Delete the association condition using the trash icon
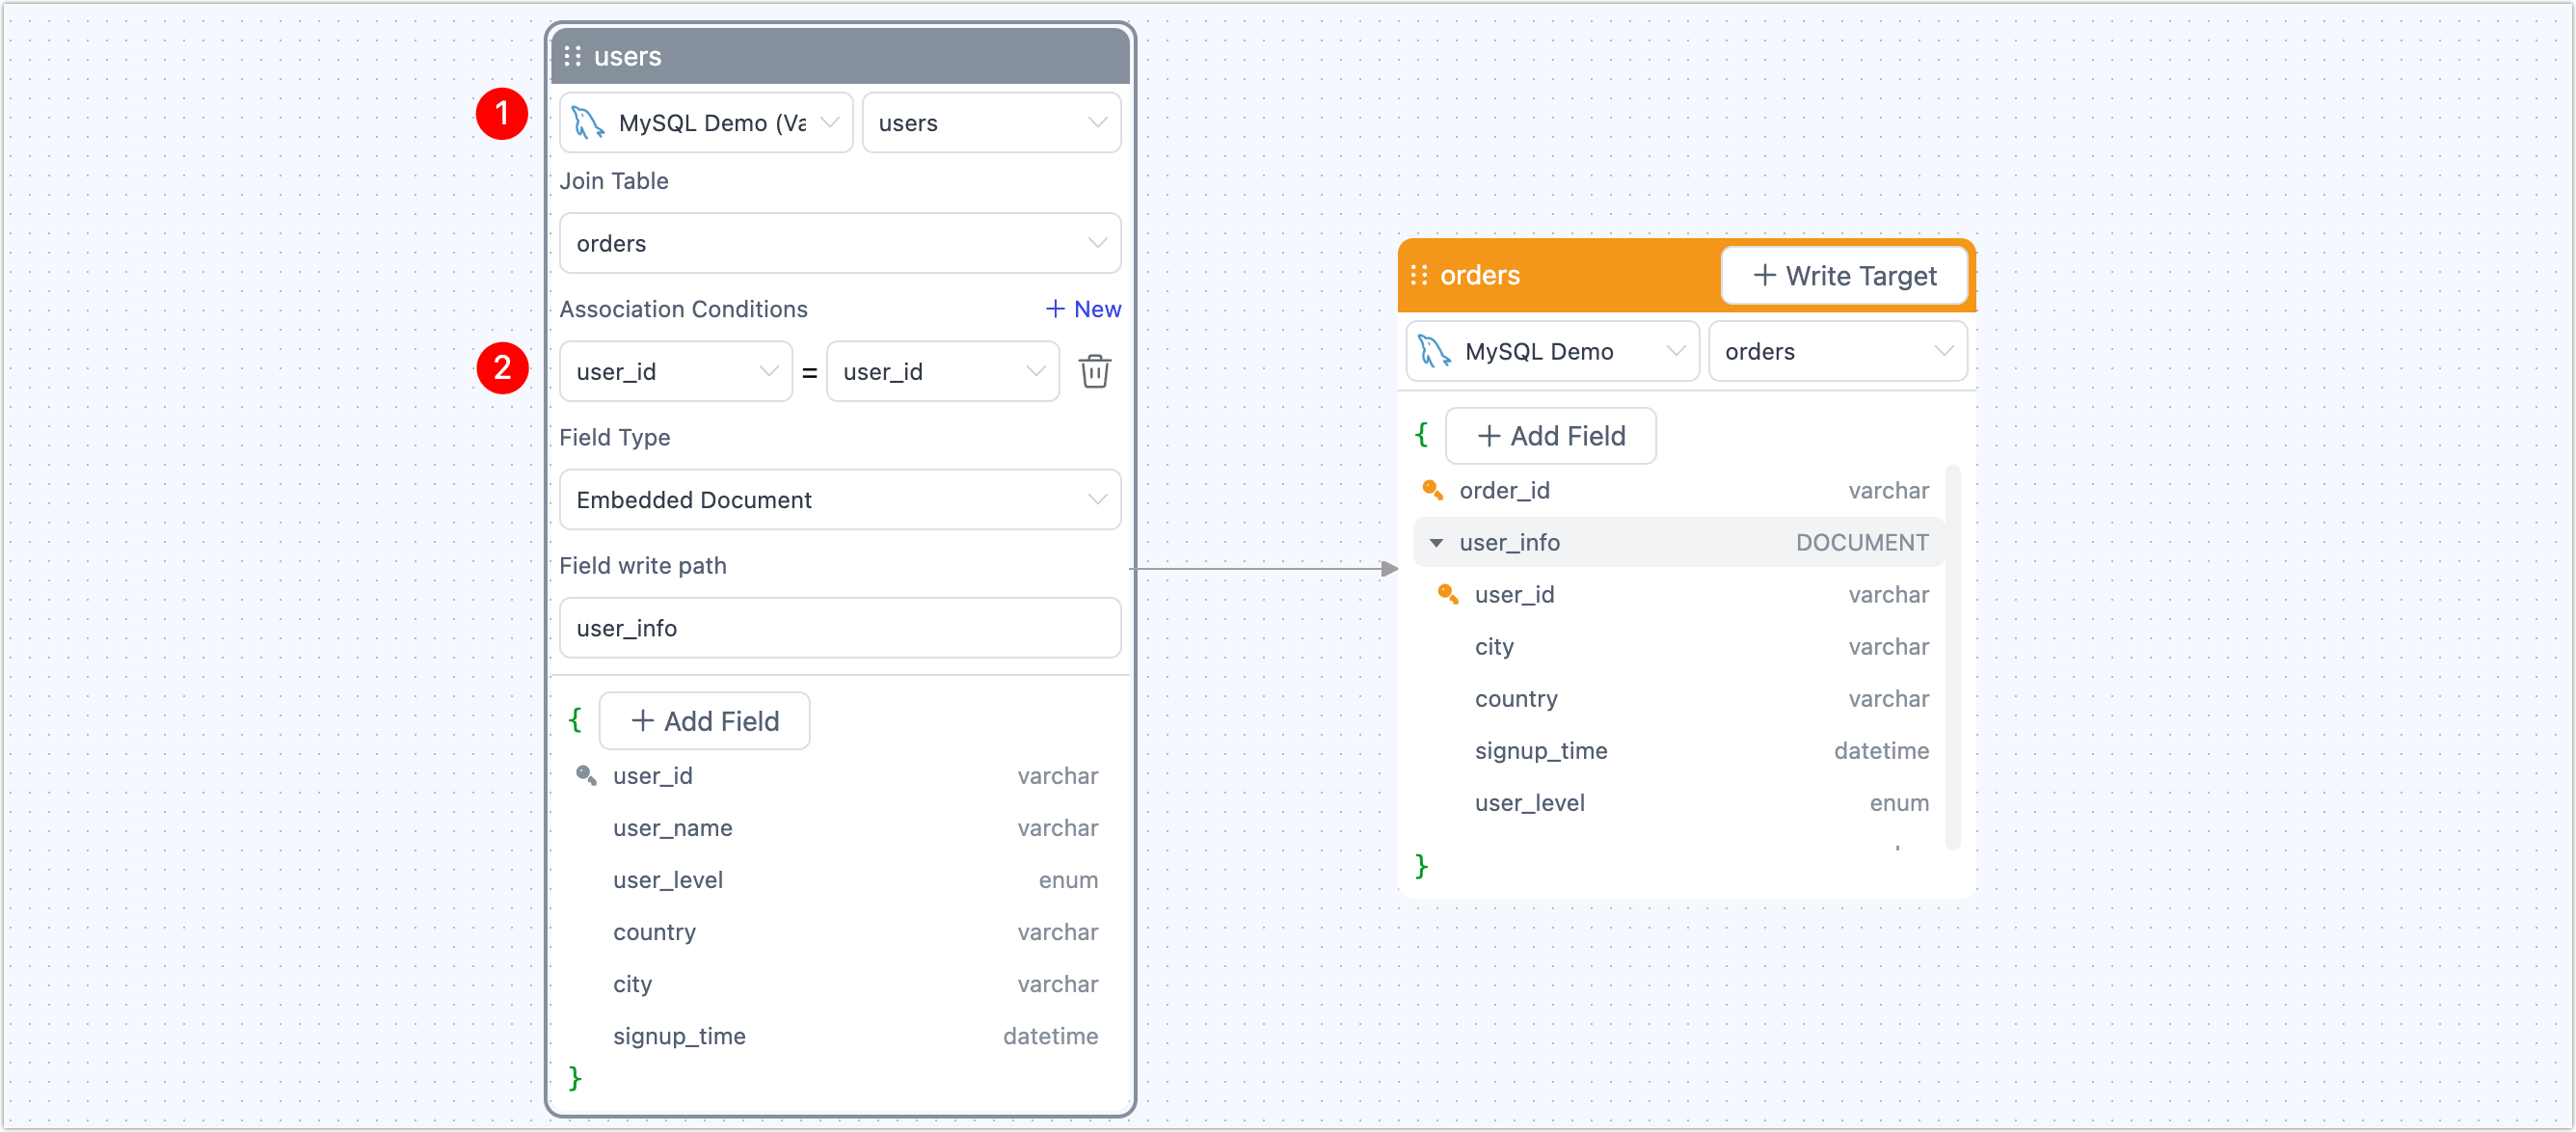 point(1095,371)
